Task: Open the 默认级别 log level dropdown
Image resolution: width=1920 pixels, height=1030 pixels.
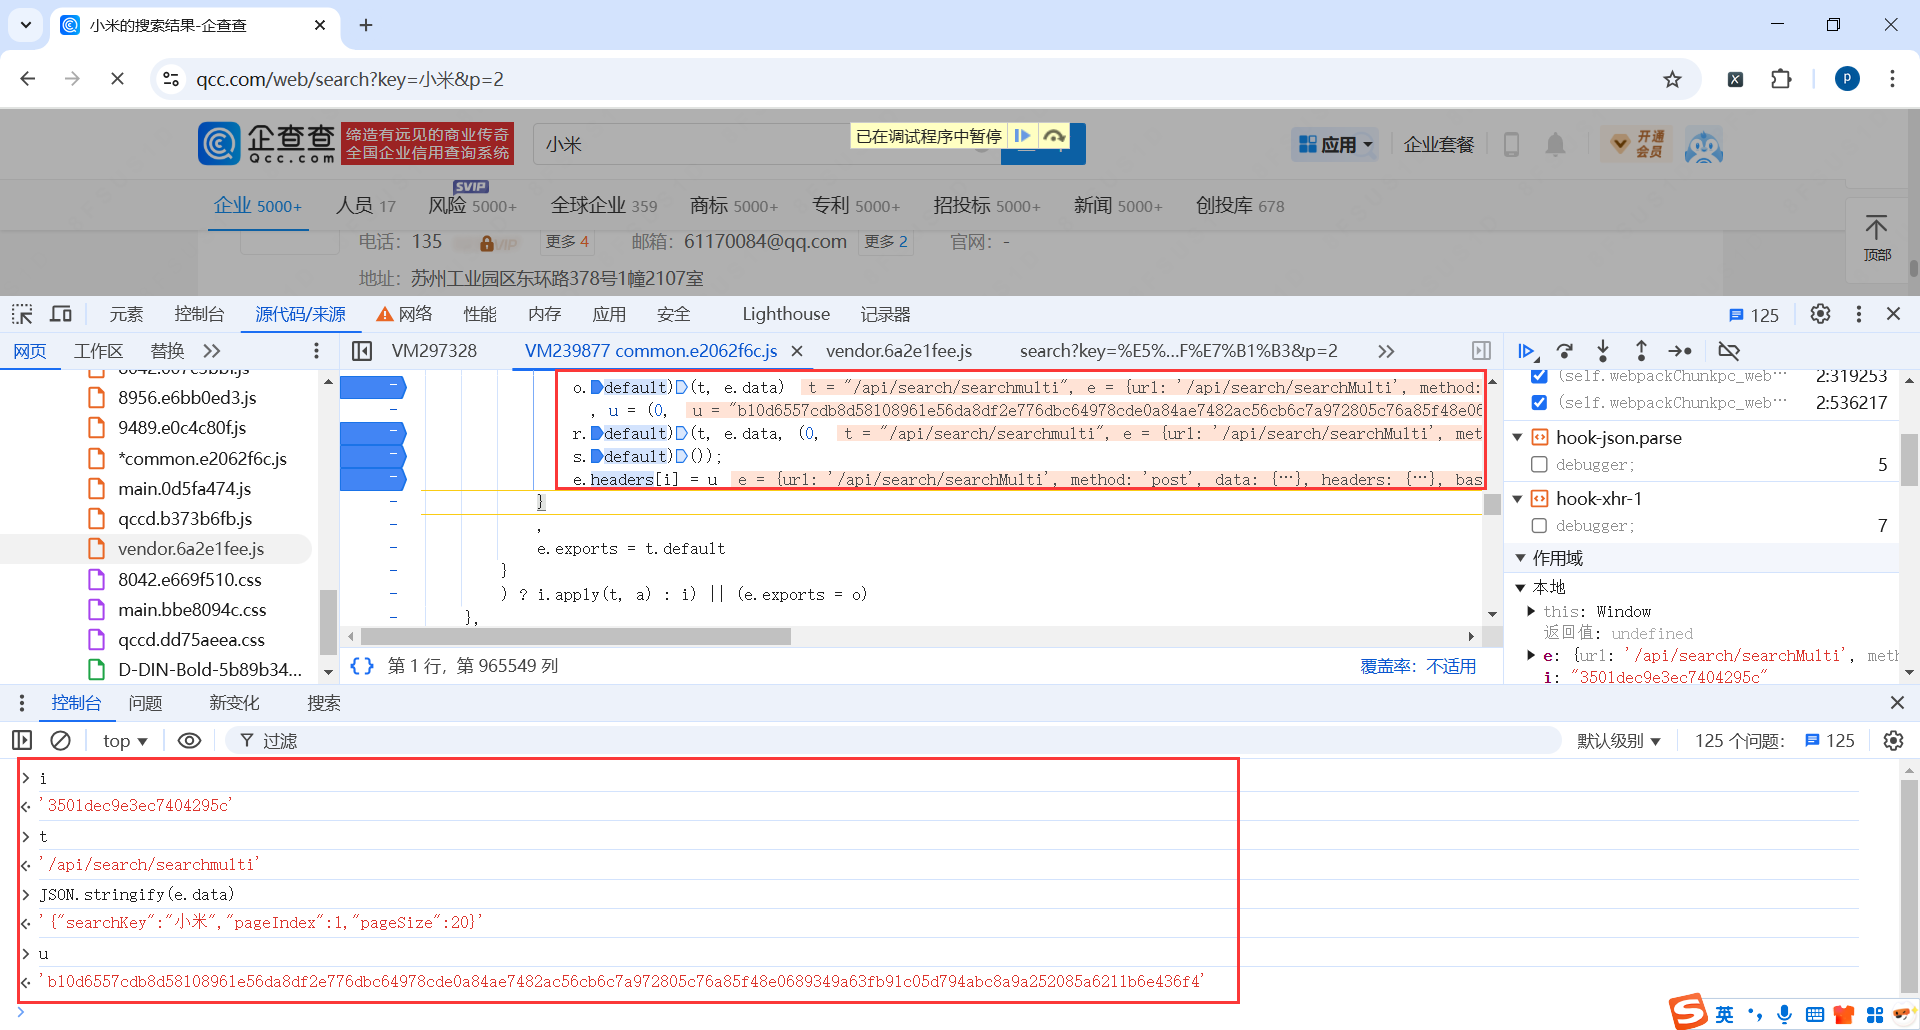Action: coord(1619,741)
